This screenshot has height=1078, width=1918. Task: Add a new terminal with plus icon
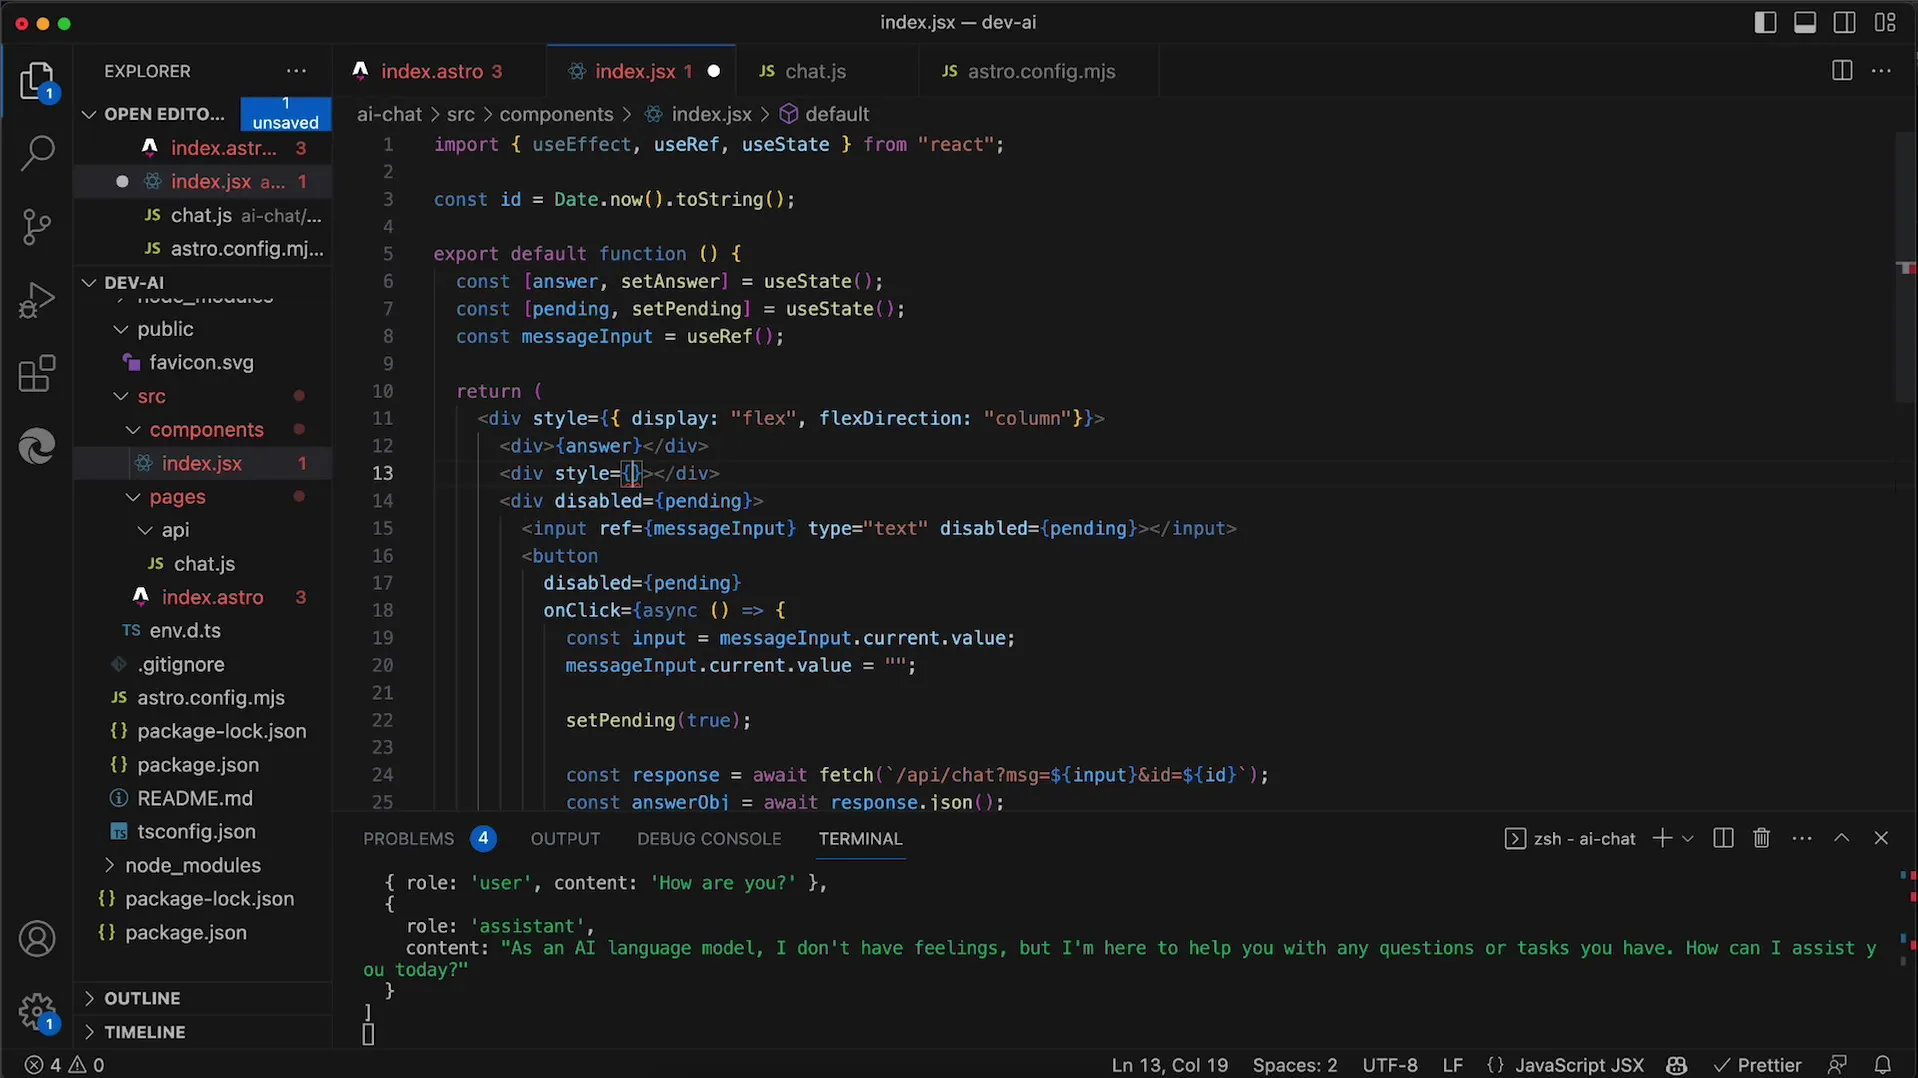click(x=1662, y=838)
